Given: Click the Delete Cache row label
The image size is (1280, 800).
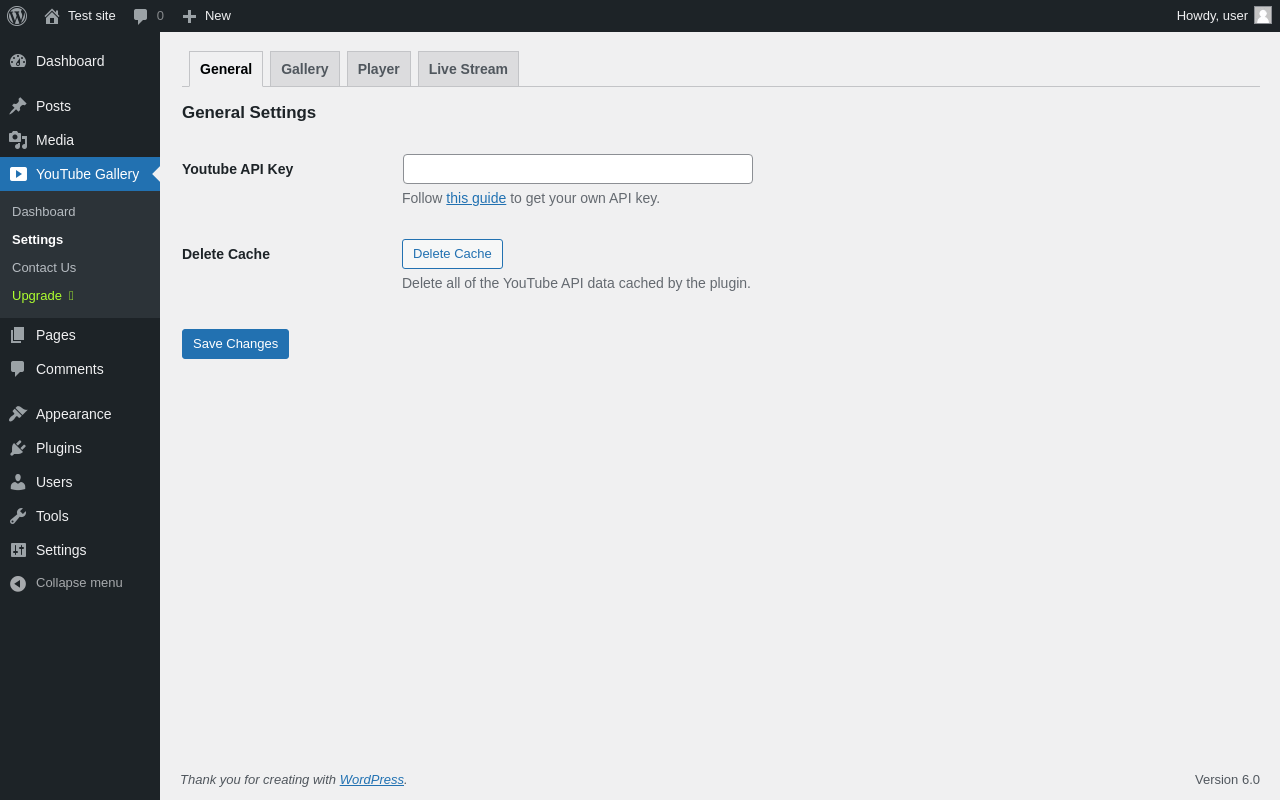Looking at the screenshot, I should pyautogui.click(x=226, y=254).
